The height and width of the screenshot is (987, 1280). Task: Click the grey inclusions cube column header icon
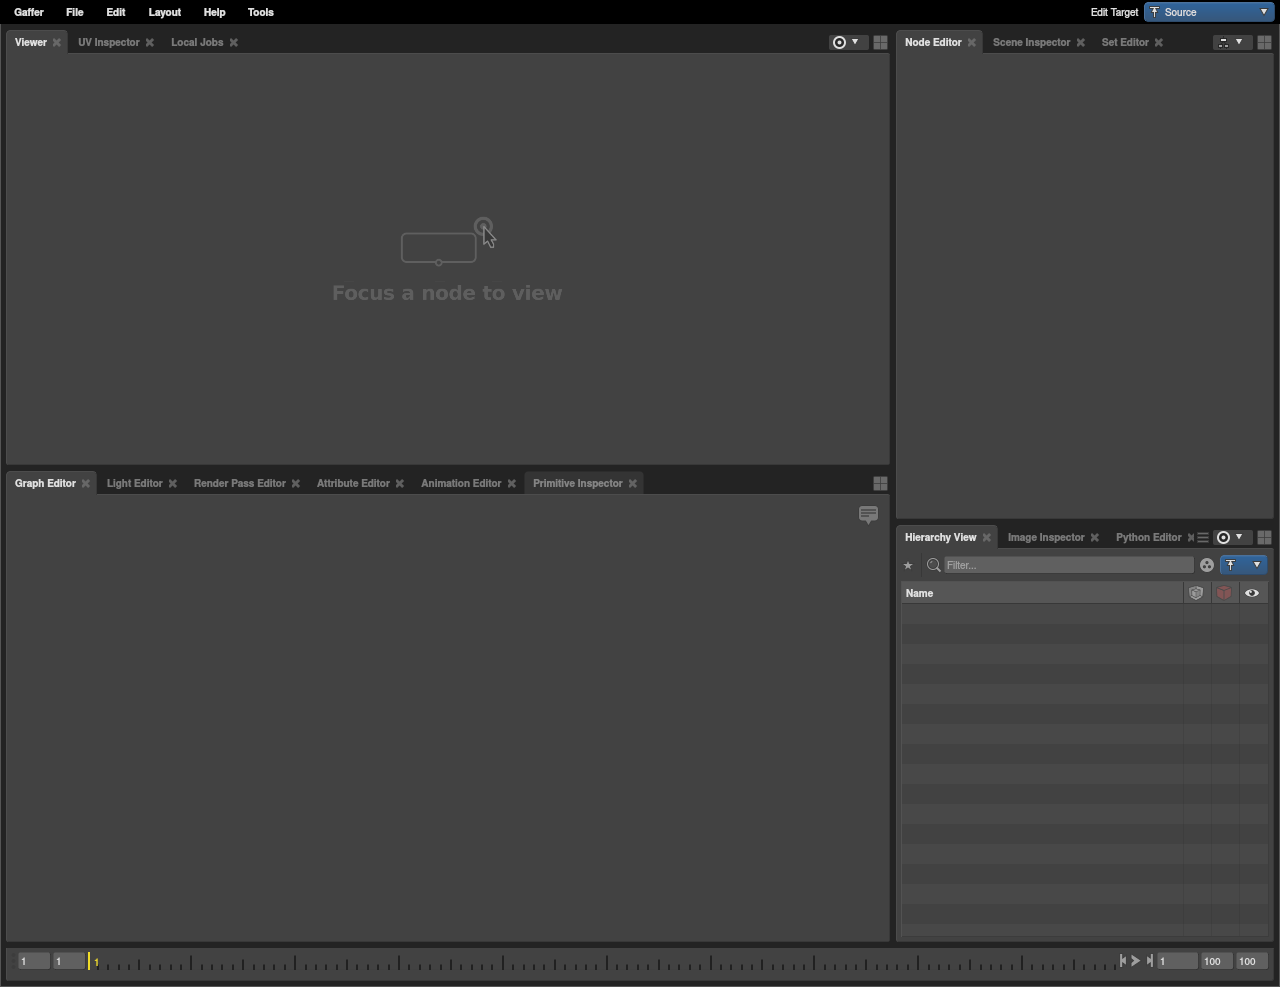(1196, 593)
